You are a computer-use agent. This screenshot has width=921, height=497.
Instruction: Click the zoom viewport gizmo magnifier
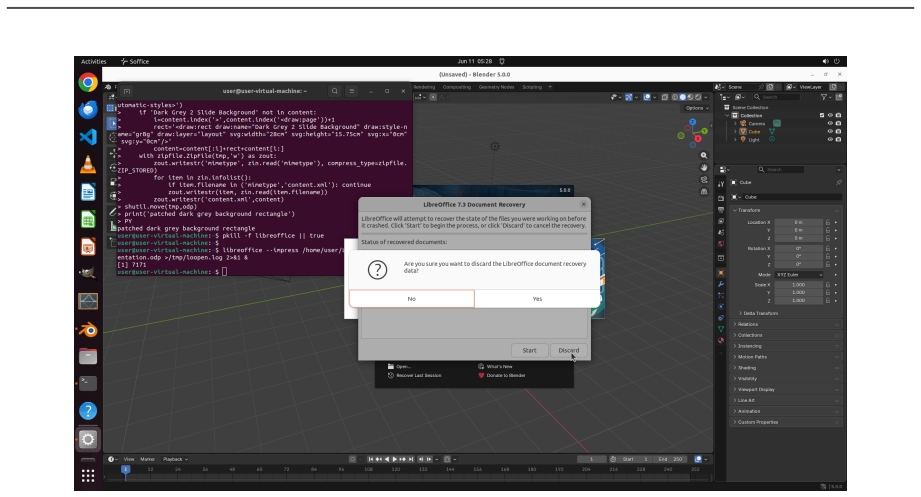click(704, 156)
